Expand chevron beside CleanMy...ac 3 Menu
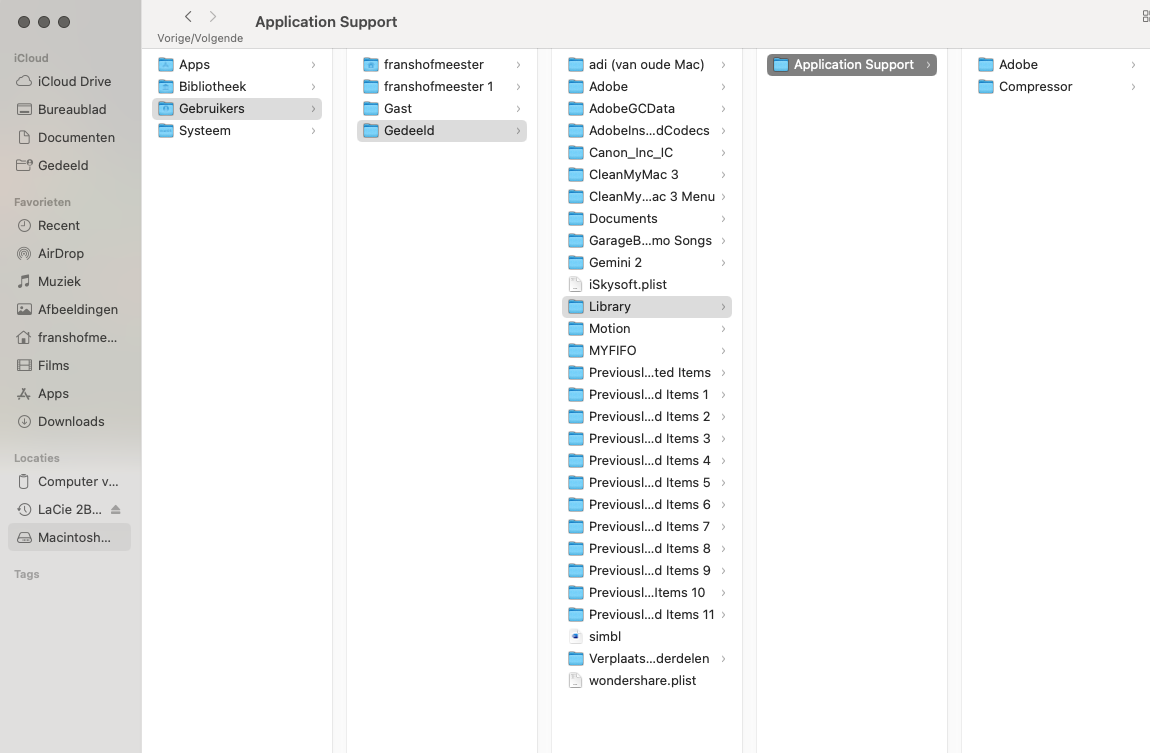 click(723, 196)
